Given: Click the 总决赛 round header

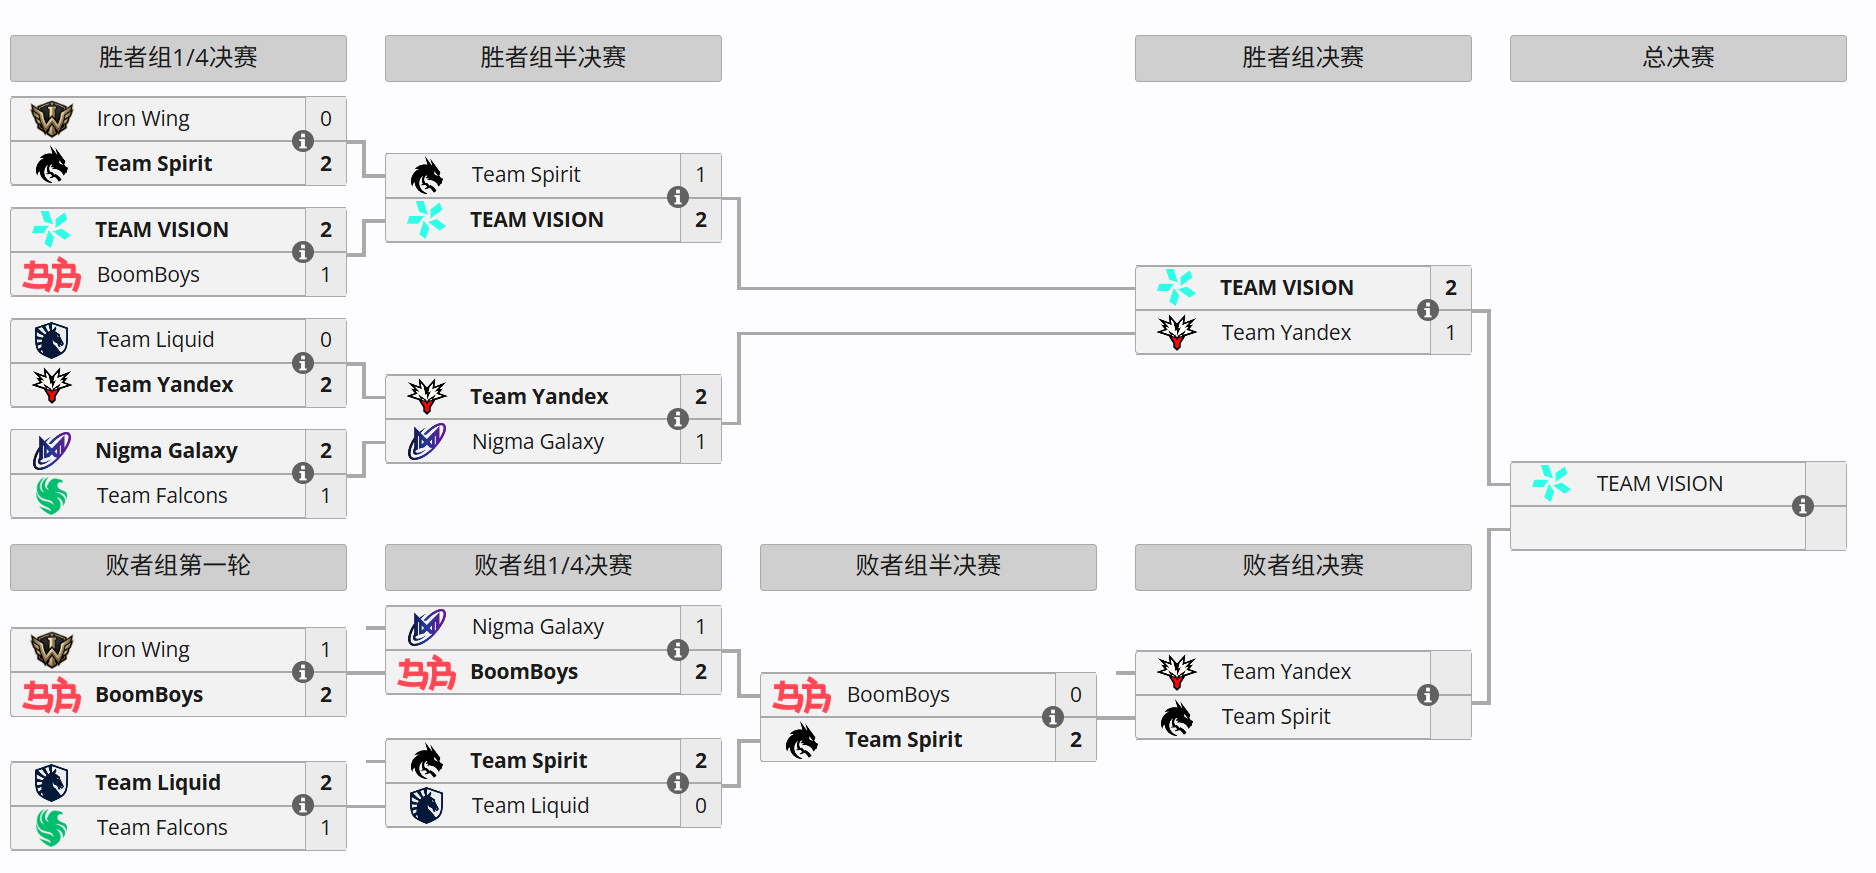Looking at the screenshot, I should coord(1678,58).
